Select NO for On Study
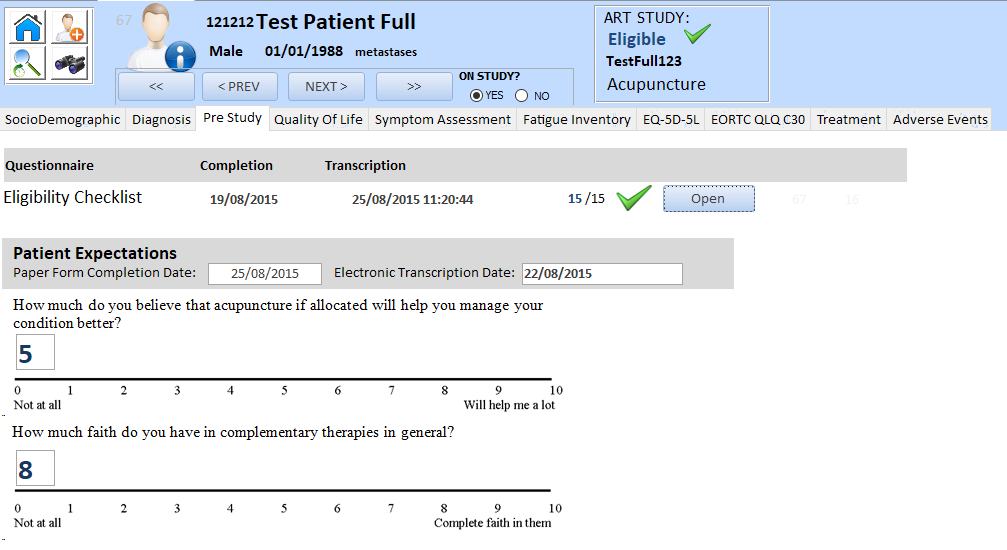Screen dimensions: 1007x550 (521, 96)
